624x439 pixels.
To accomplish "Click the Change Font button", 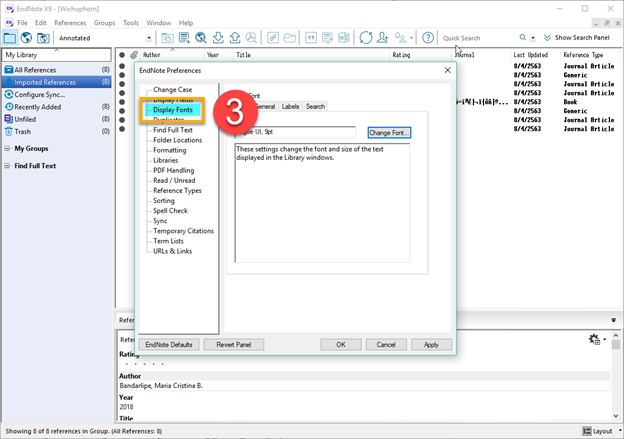I will (389, 132).
